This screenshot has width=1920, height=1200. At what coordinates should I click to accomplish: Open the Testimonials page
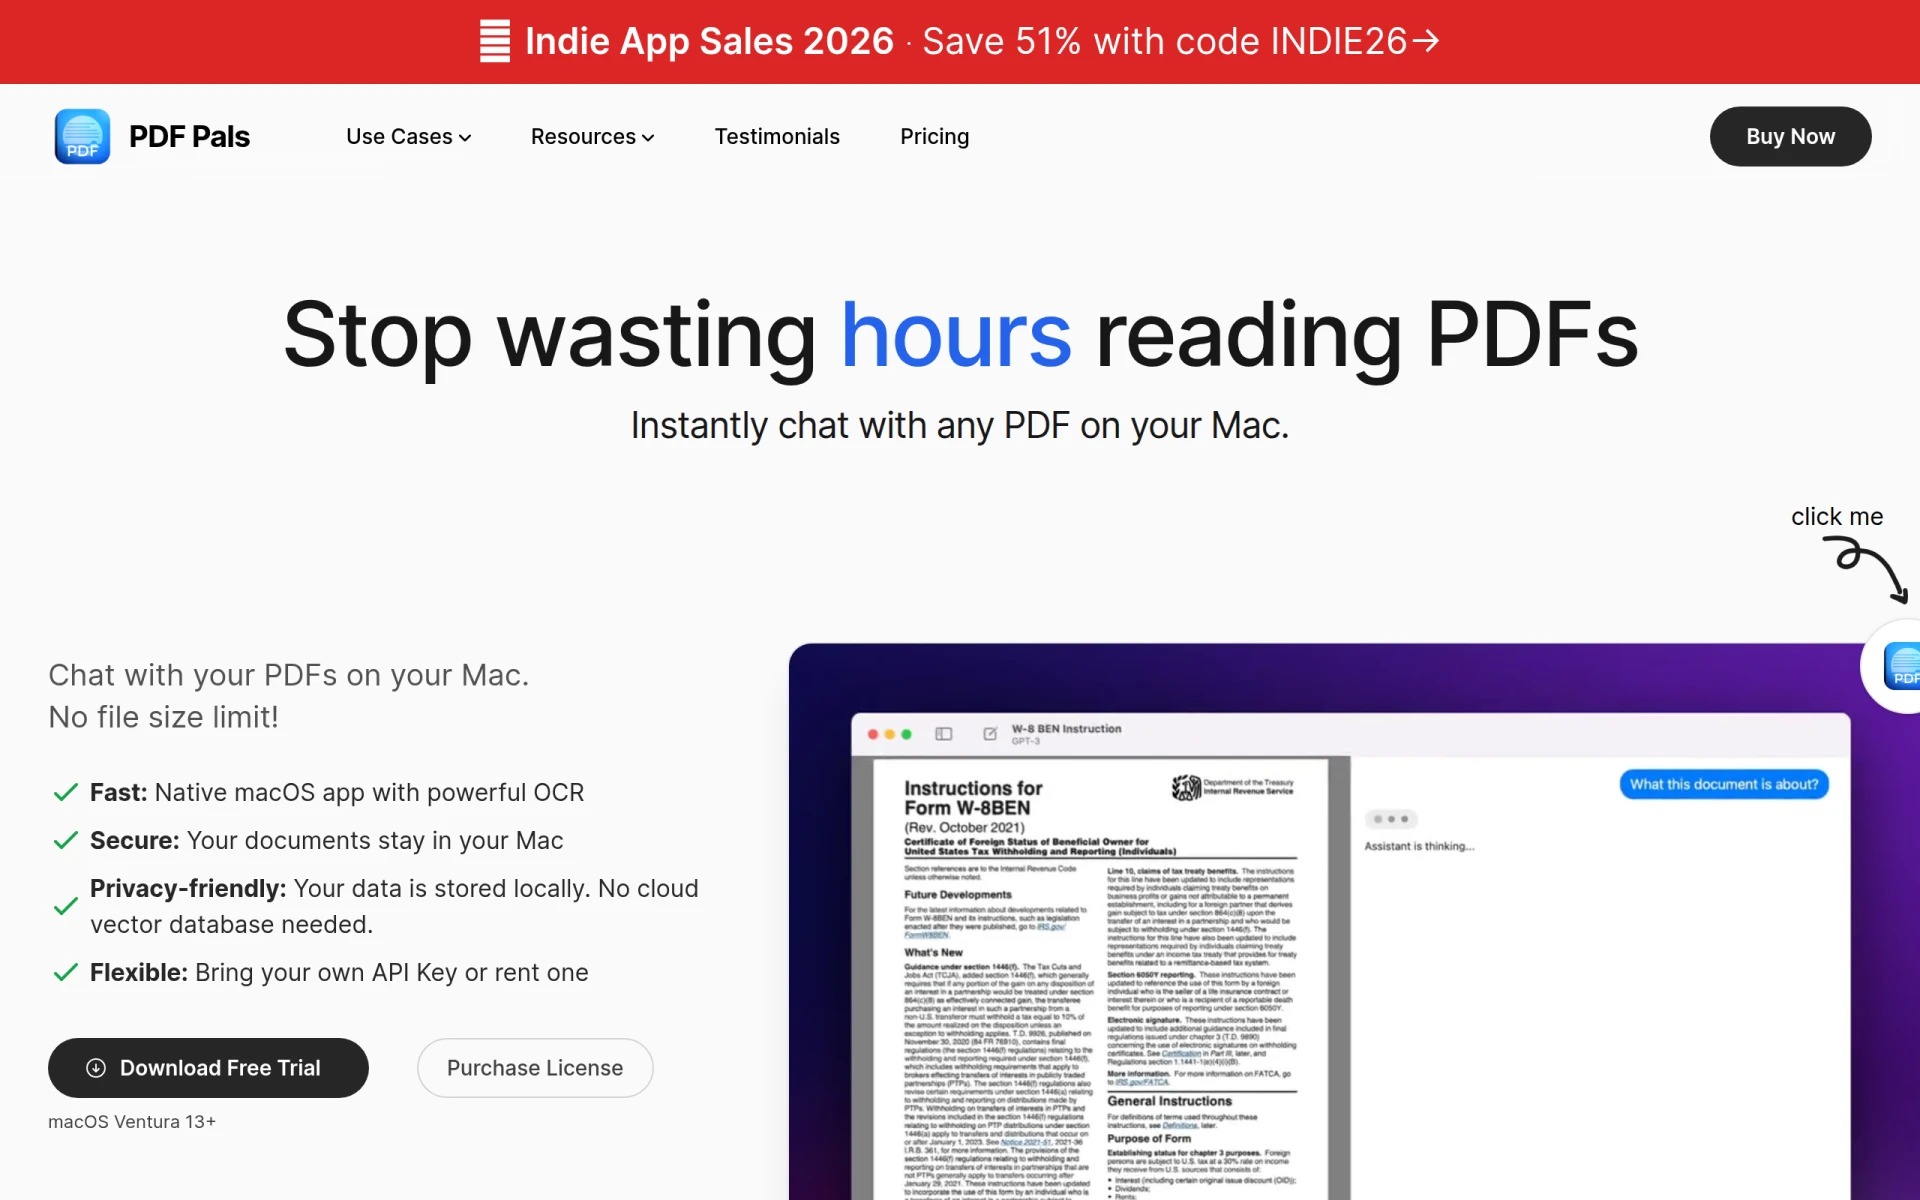pyautogui.click(x=777, y=136)
